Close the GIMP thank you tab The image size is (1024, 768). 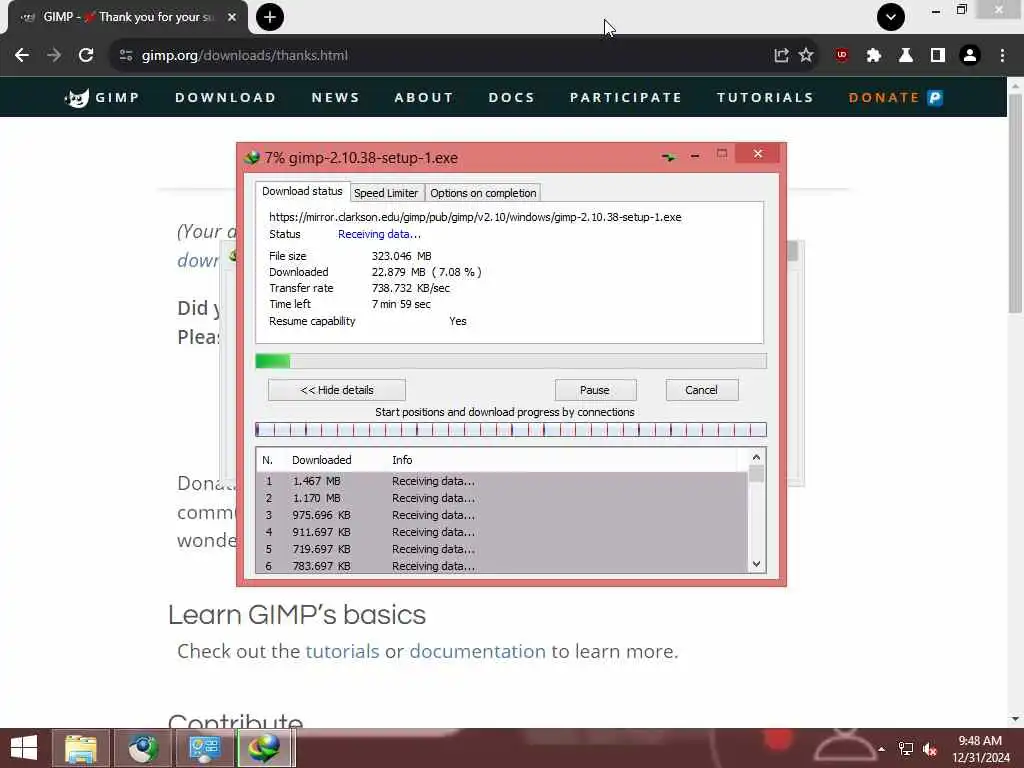click(232, 17)
